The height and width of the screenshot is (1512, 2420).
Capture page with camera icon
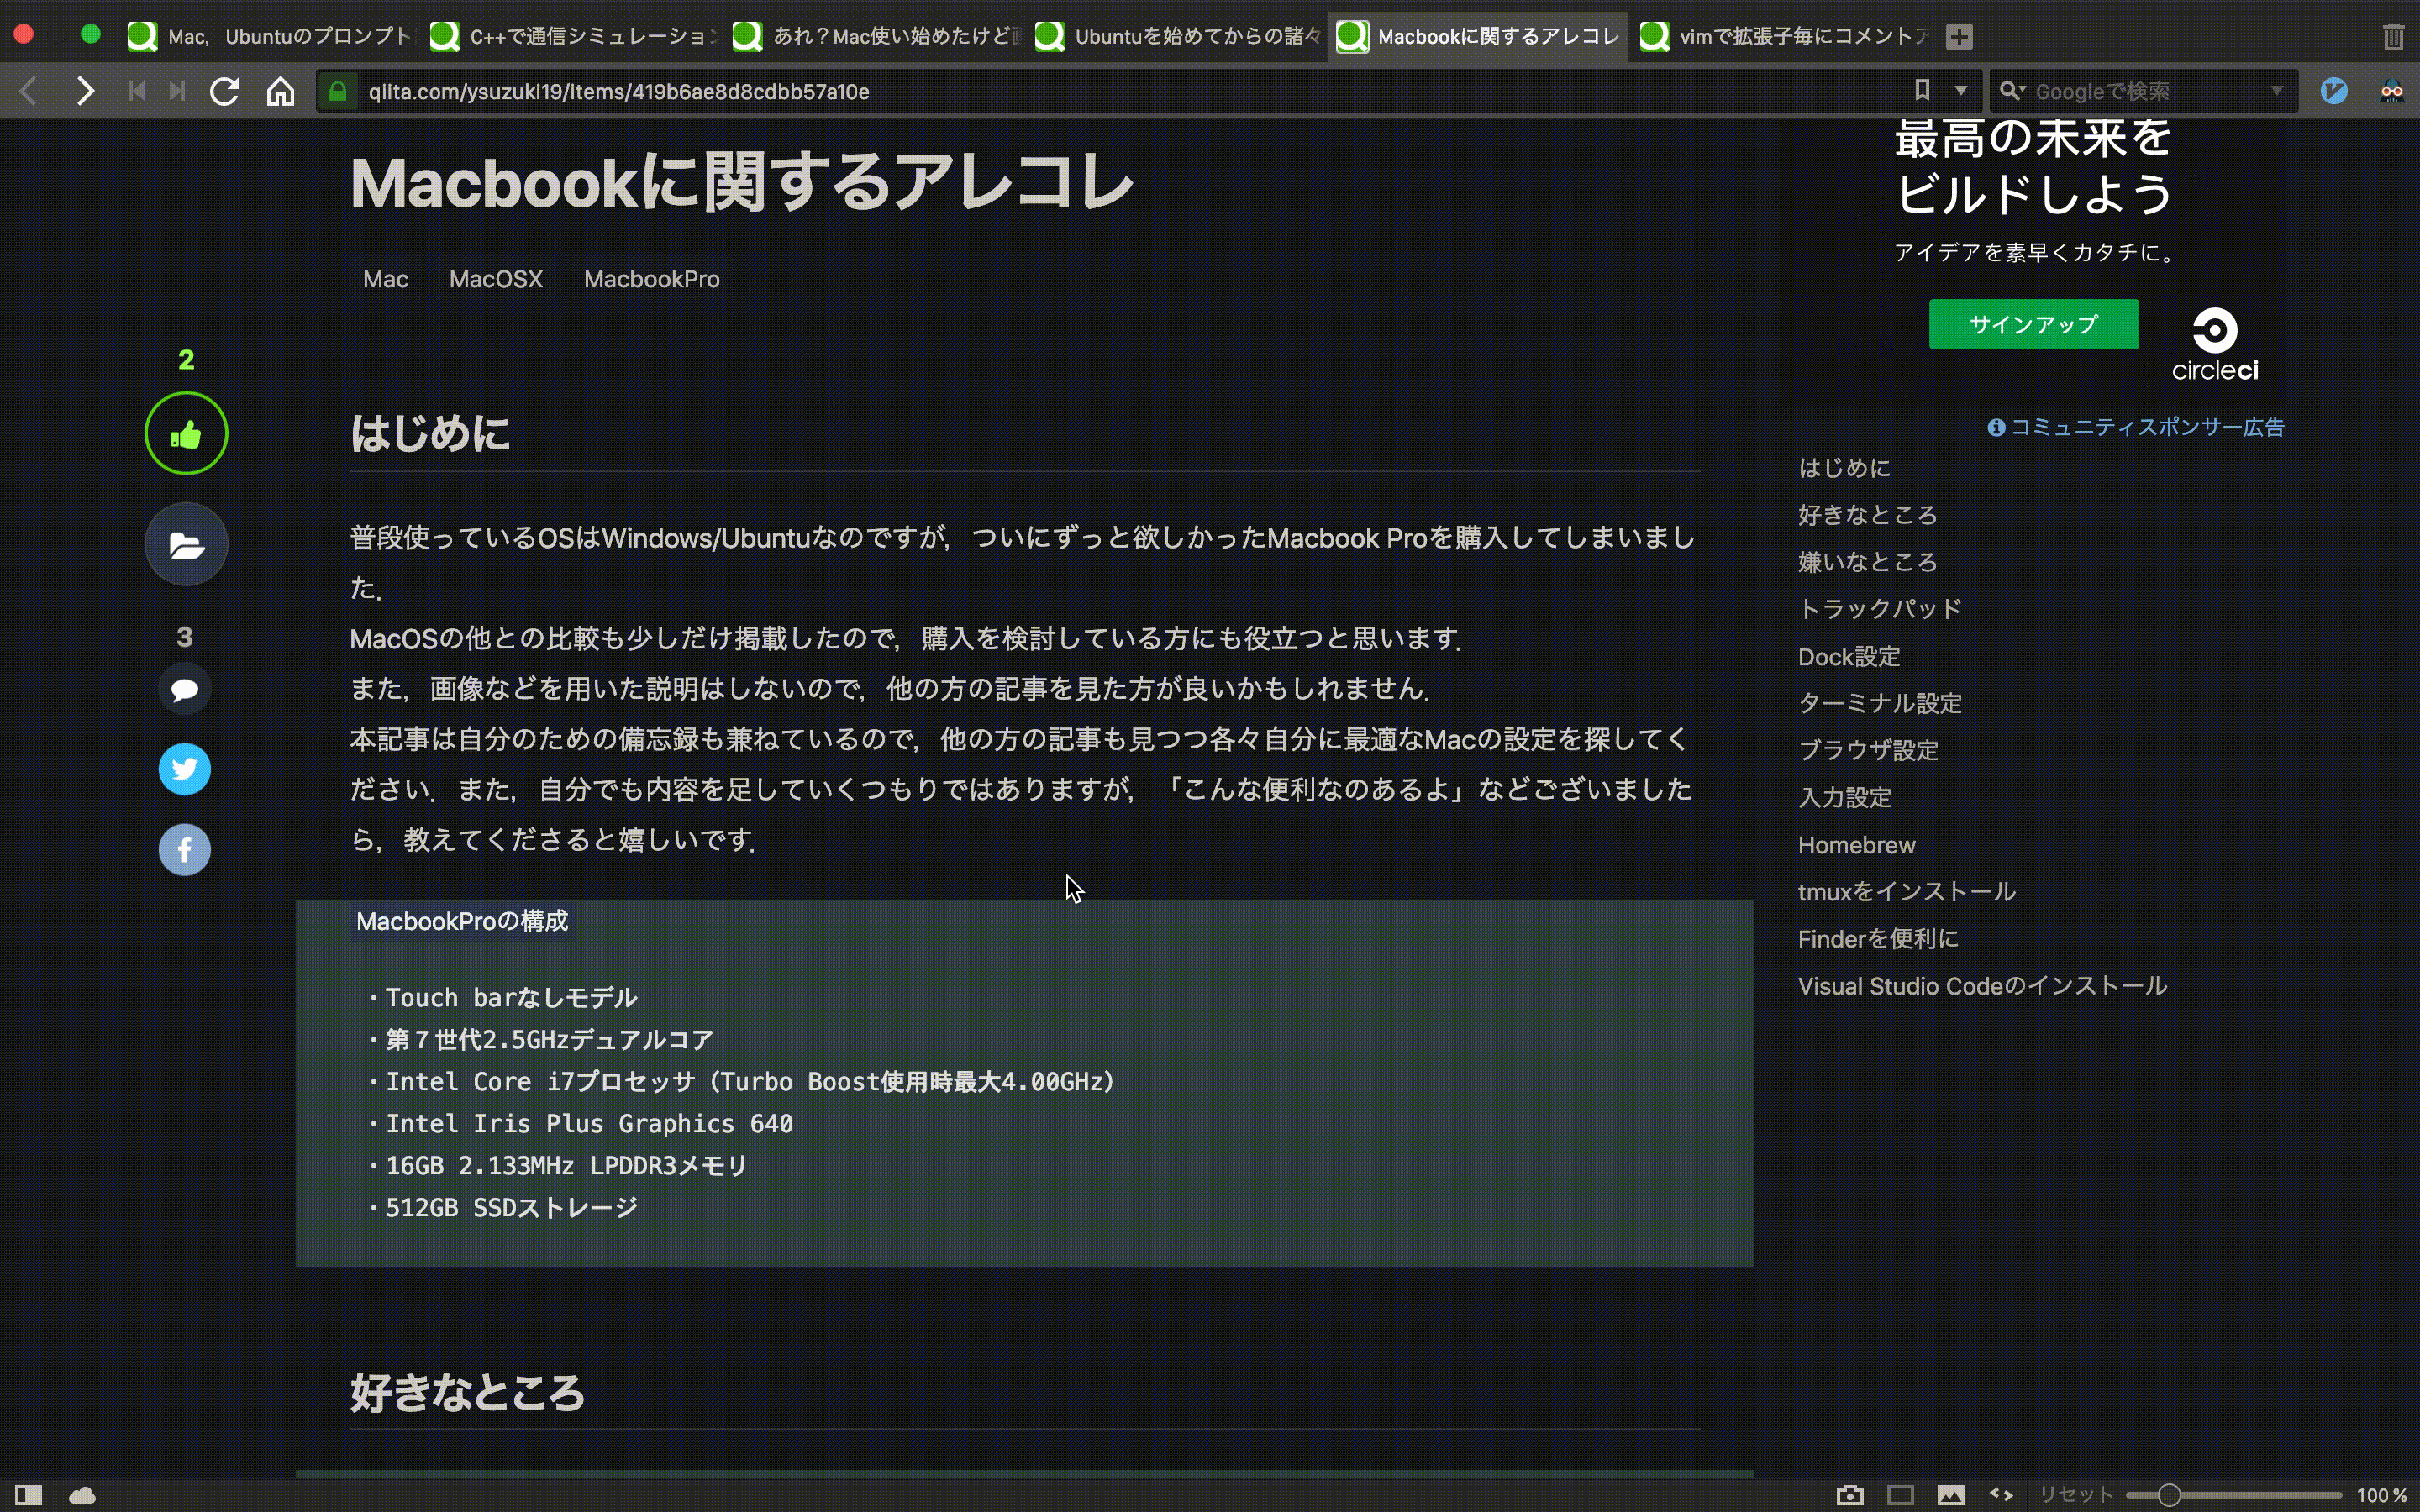click(x=1851, y=1495)
